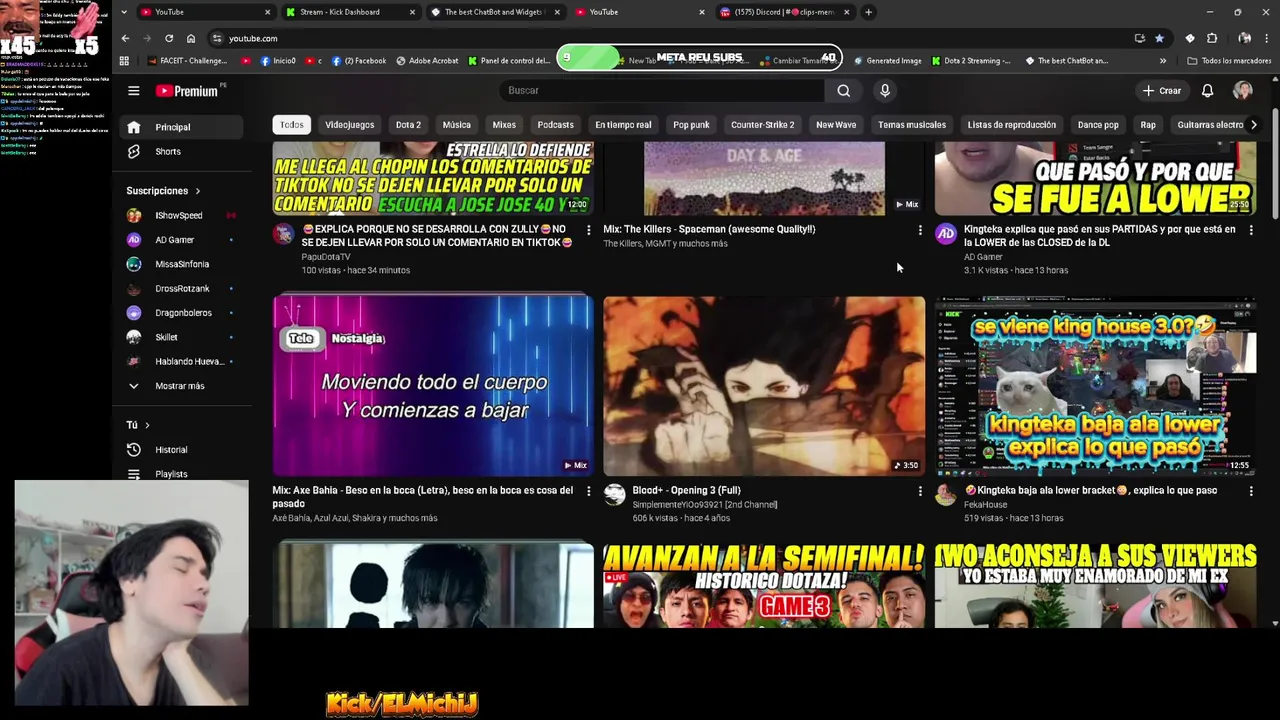Screen dimensions: 1280x720
Task: Open video title 'Kingteka baja ala lower bracket'
Action: point(1090,491)
